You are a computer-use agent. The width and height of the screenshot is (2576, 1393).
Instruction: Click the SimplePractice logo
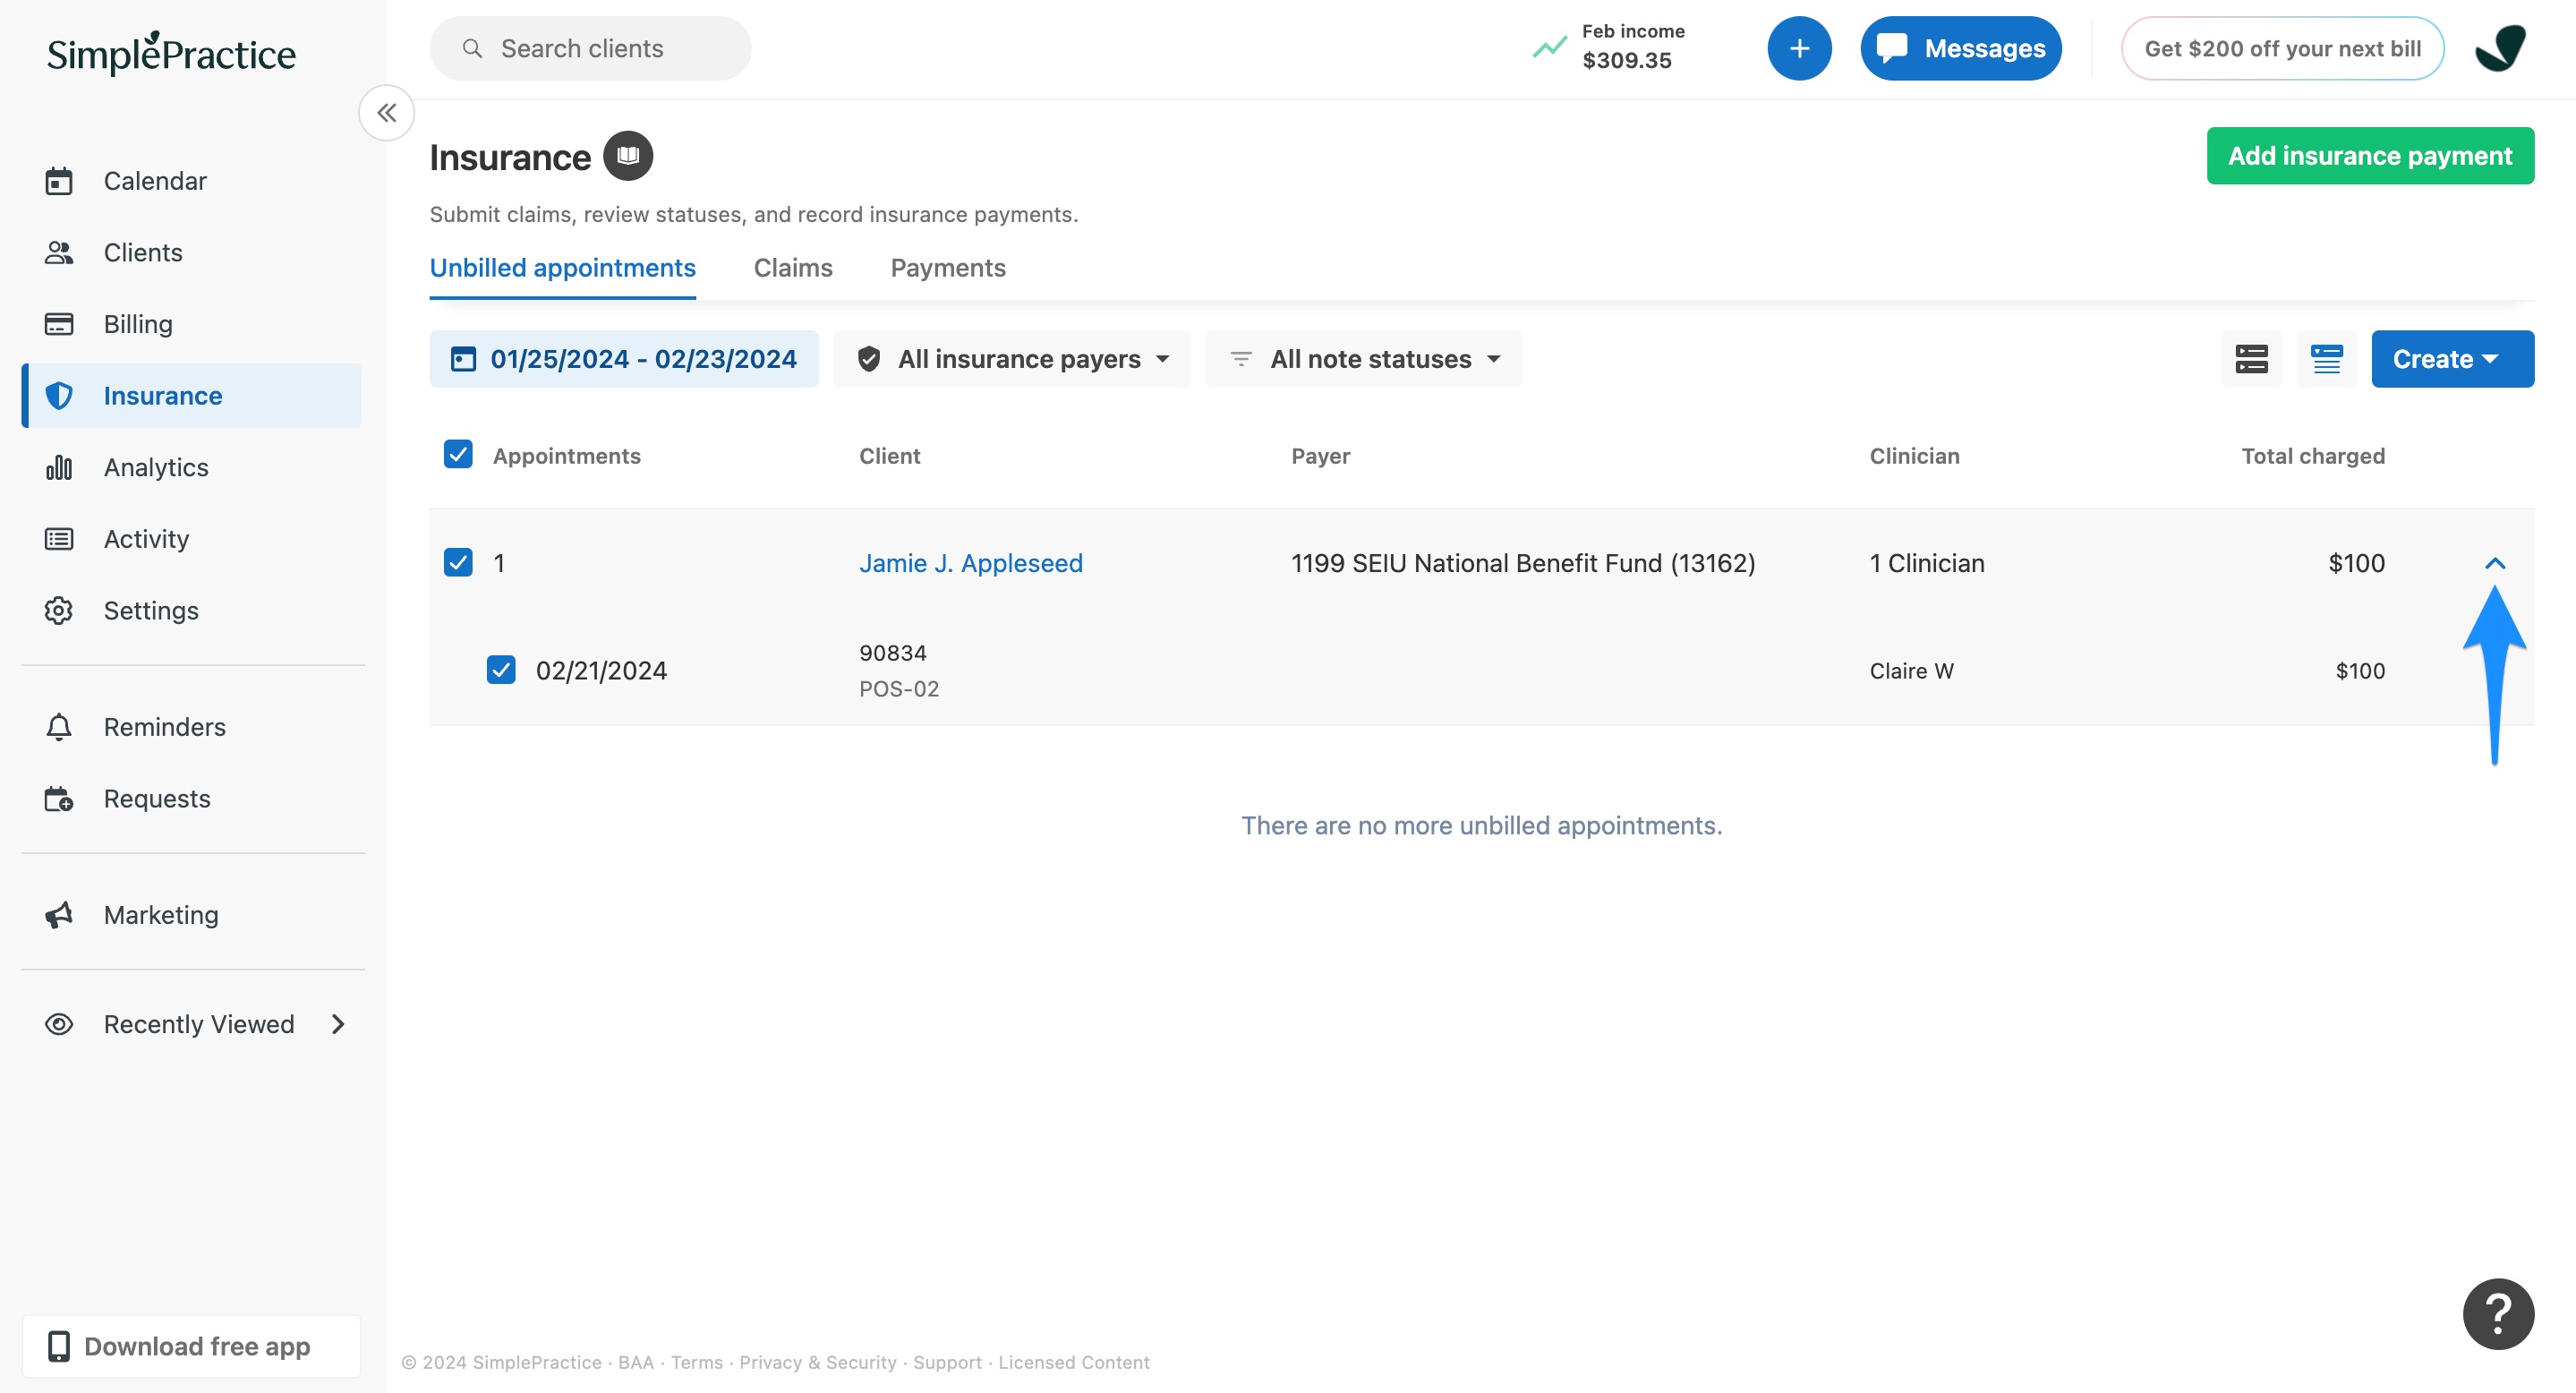171,53
